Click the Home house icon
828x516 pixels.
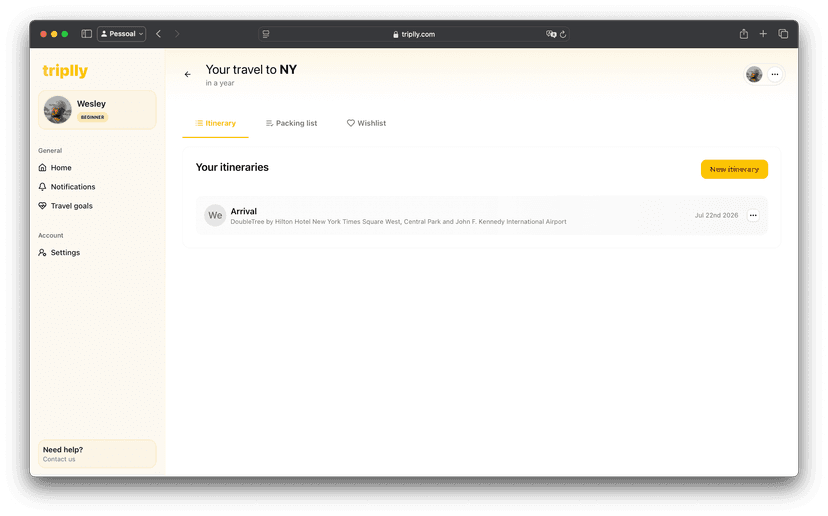pos(42,167)
